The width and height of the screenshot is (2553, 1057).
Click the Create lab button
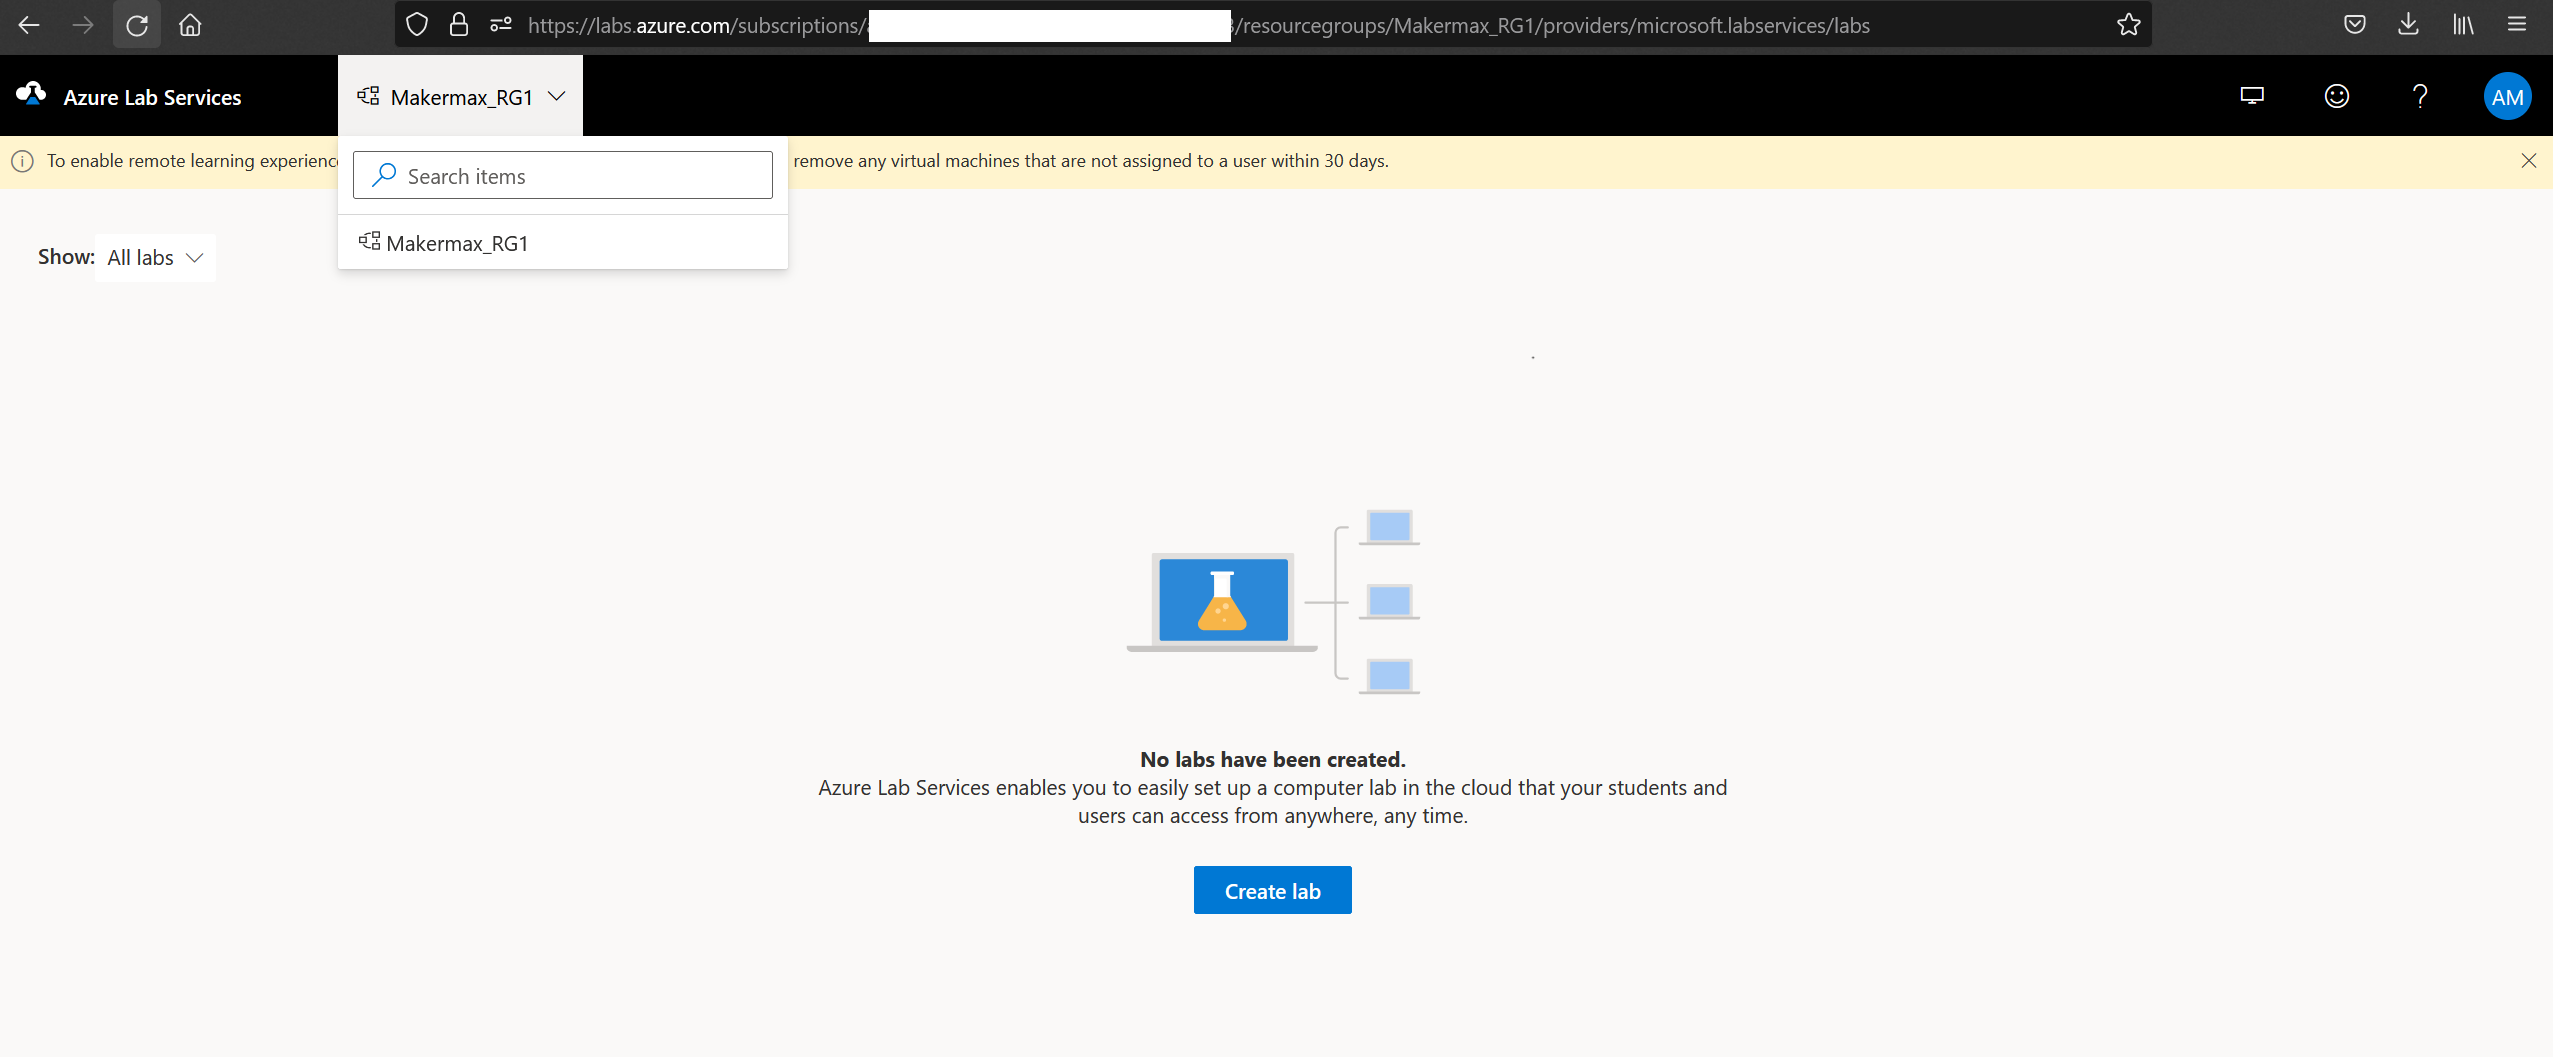pos(1272,890)
